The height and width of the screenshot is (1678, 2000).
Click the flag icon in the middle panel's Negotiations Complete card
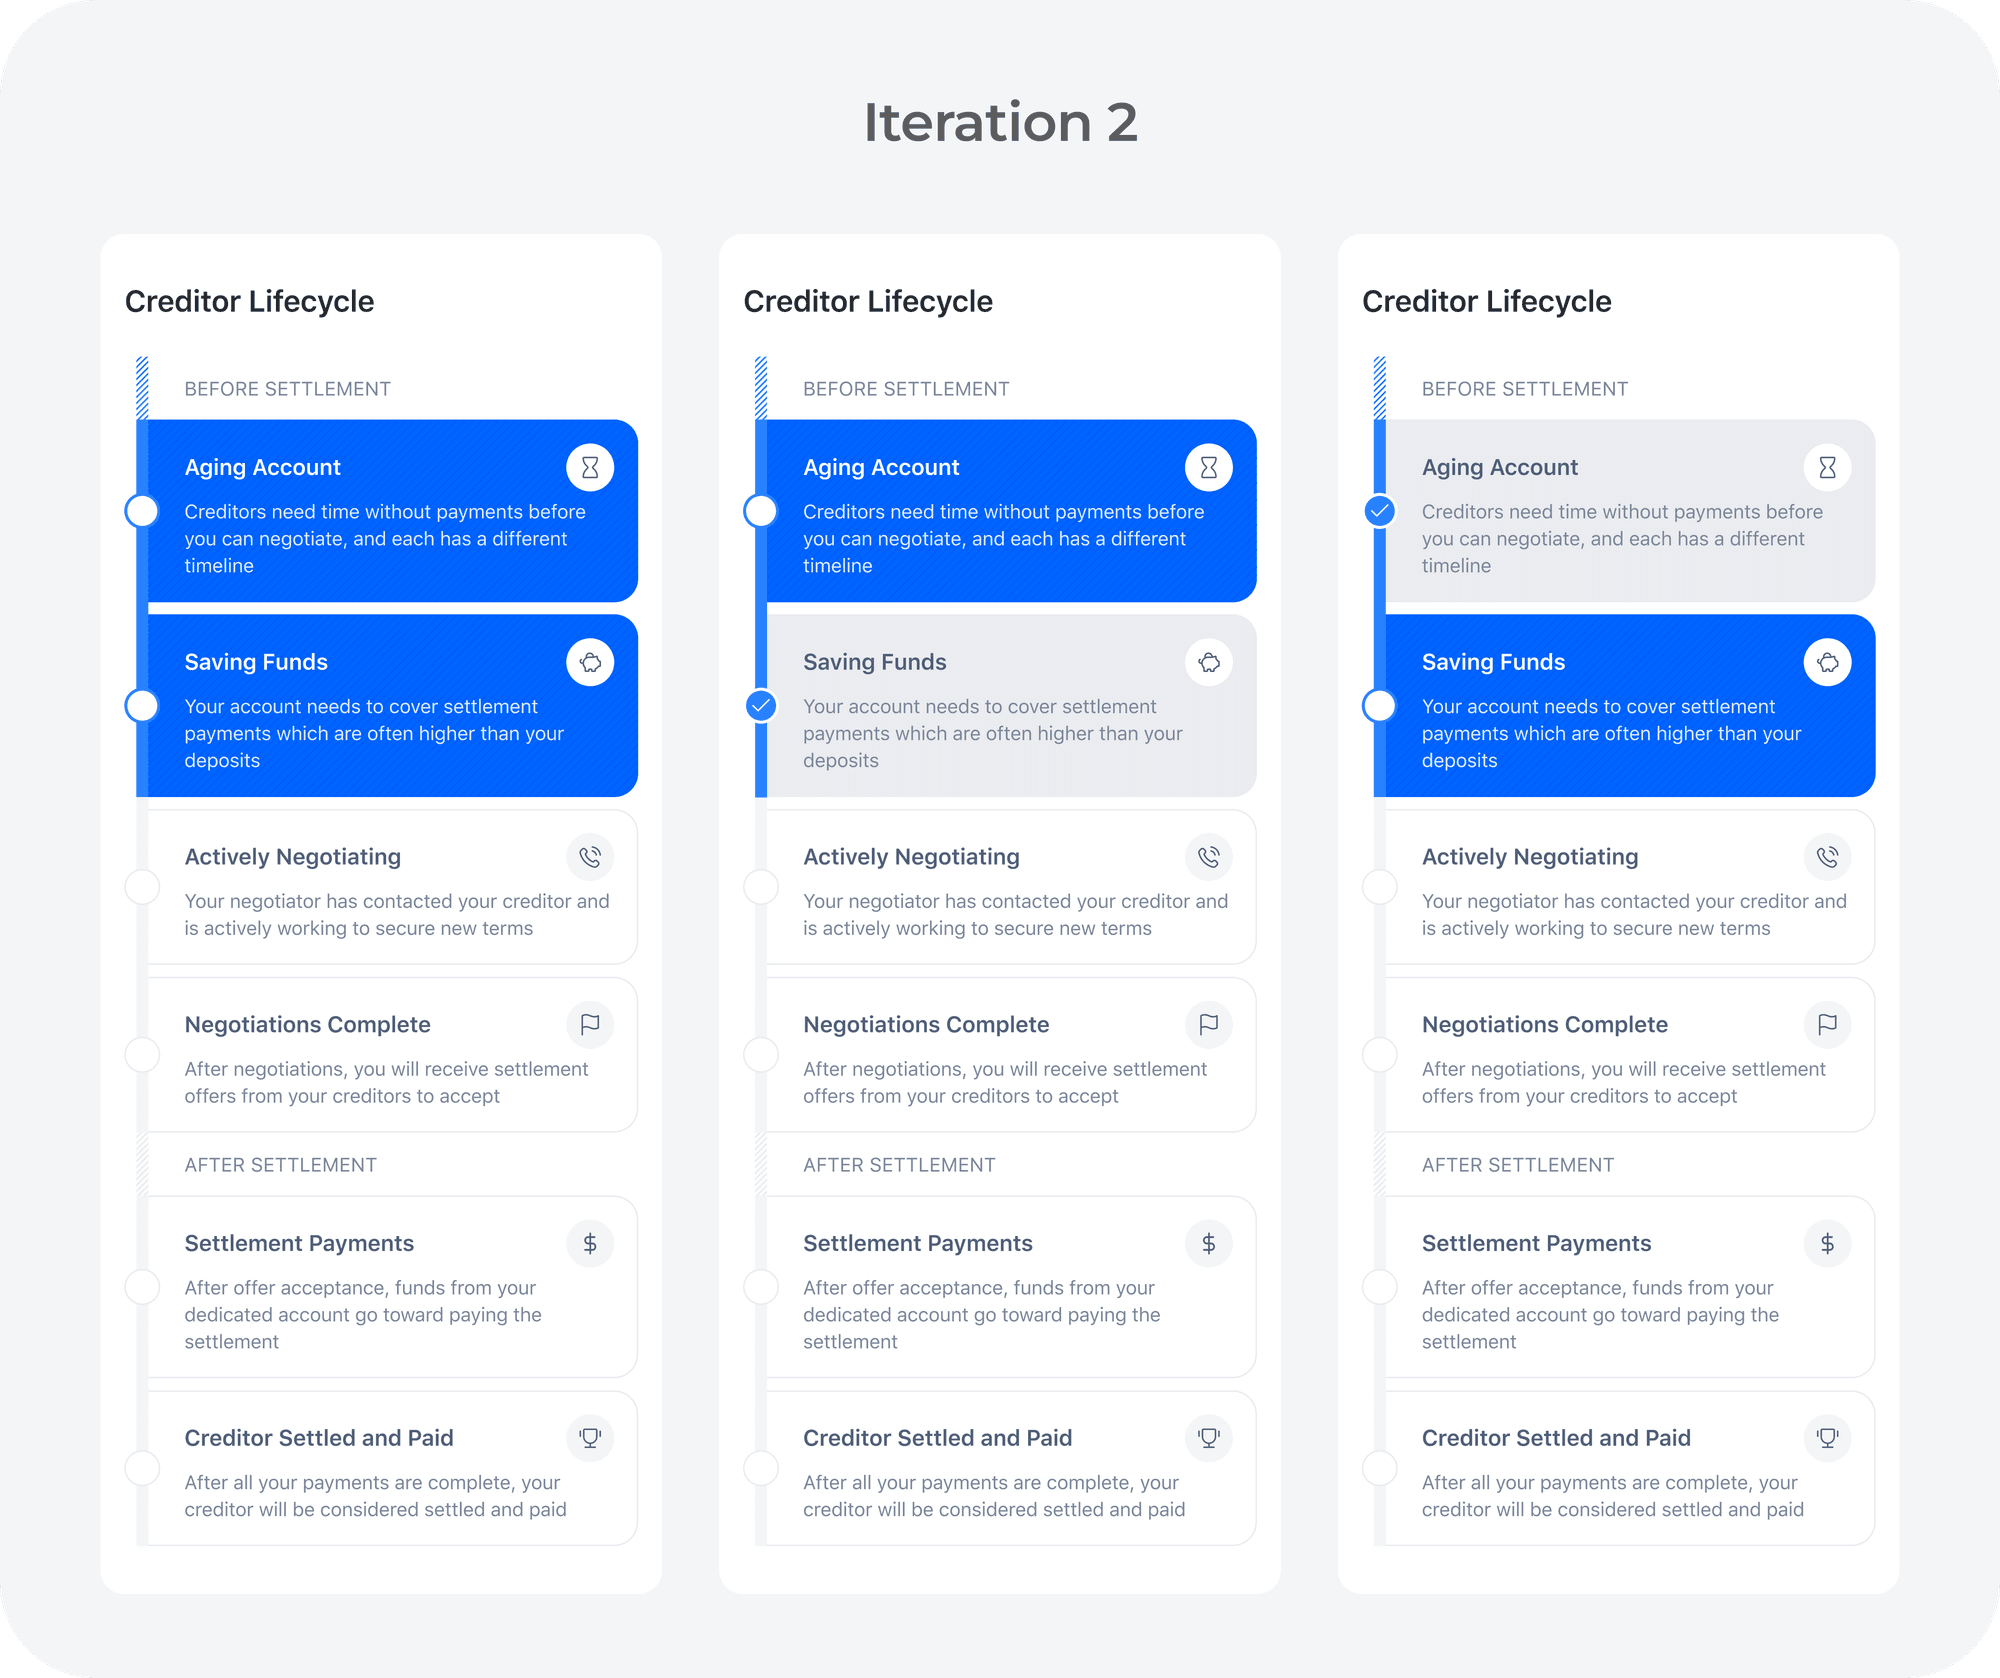point(1209,1024)
